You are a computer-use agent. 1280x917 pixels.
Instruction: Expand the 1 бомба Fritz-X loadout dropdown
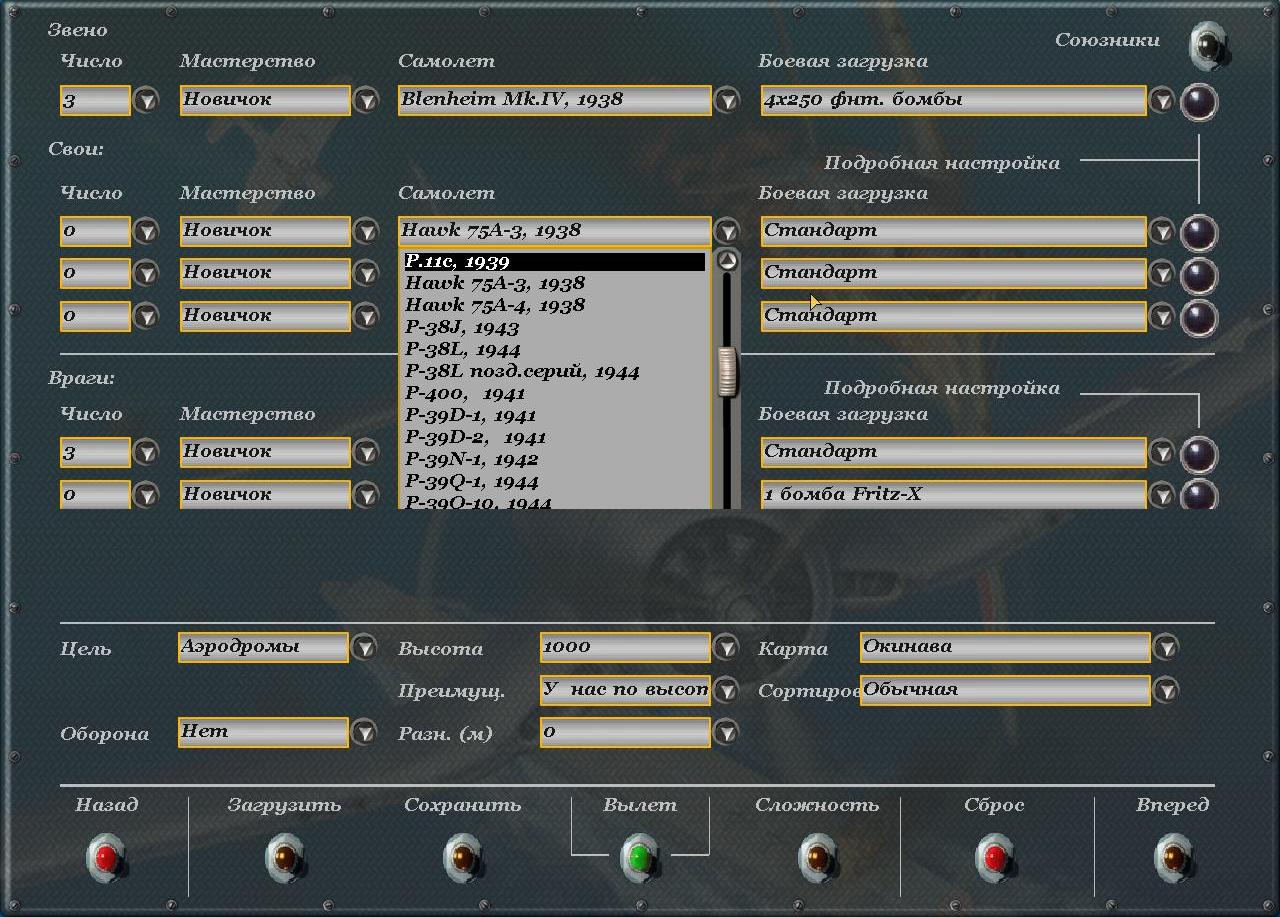pyautogui.click(x=1161, y=495)
